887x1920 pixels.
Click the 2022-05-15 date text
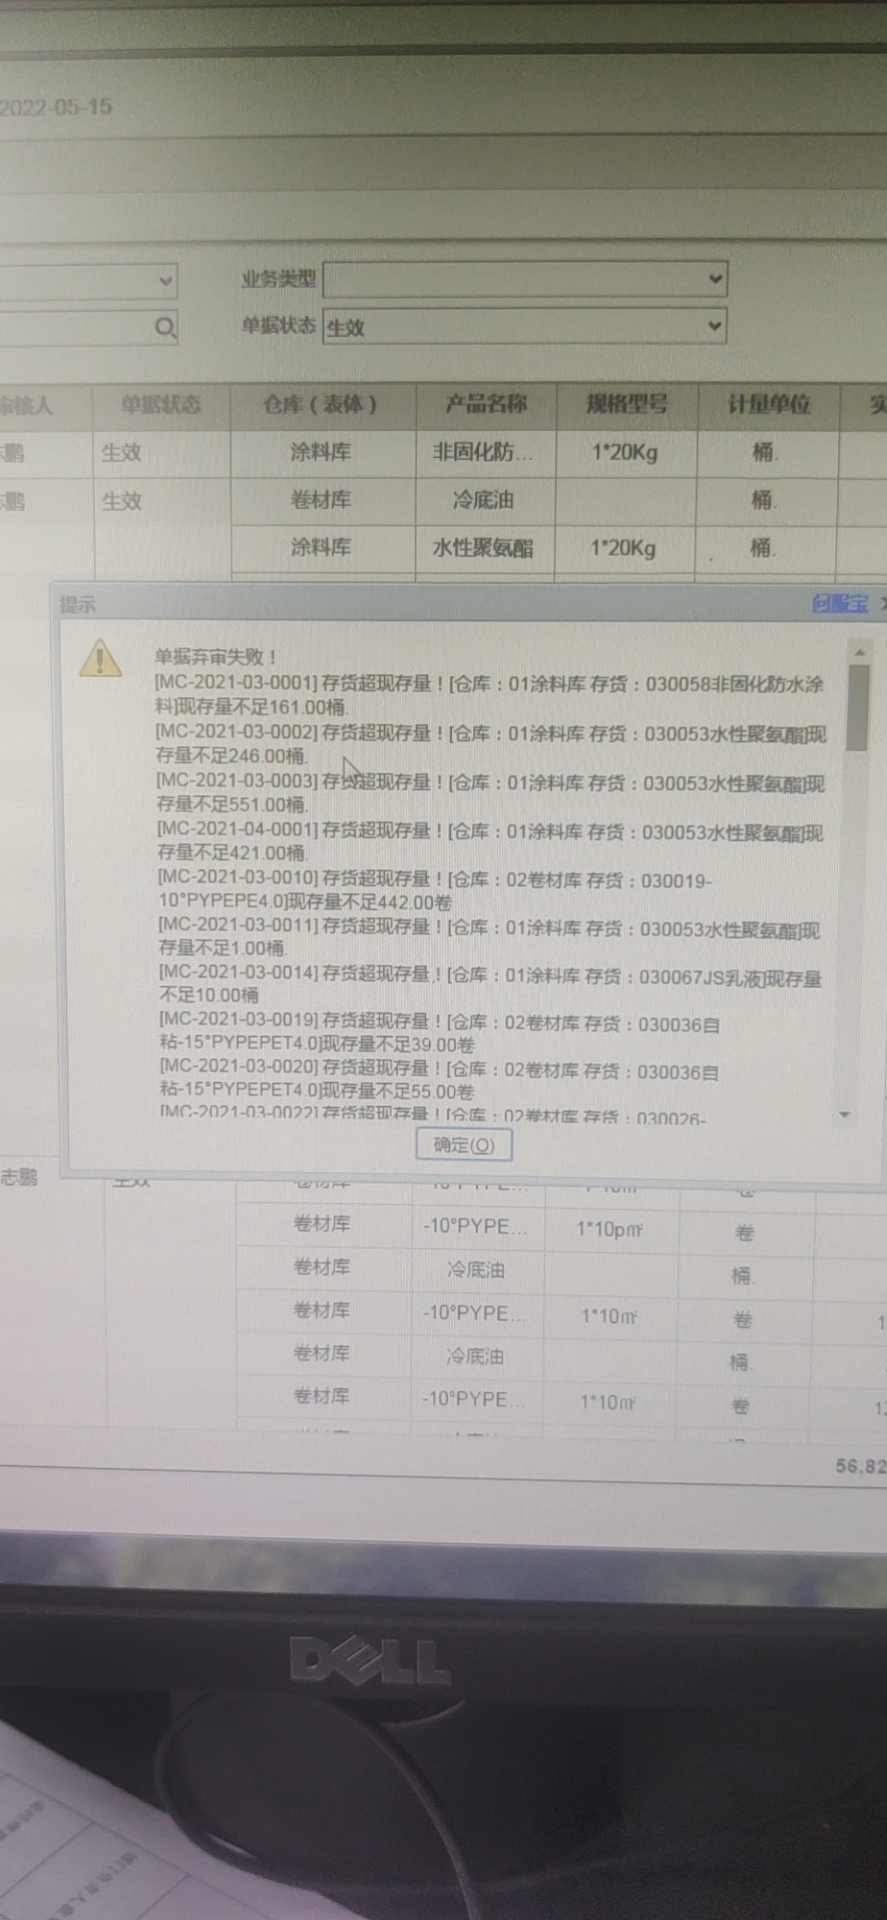click(56, 107)
